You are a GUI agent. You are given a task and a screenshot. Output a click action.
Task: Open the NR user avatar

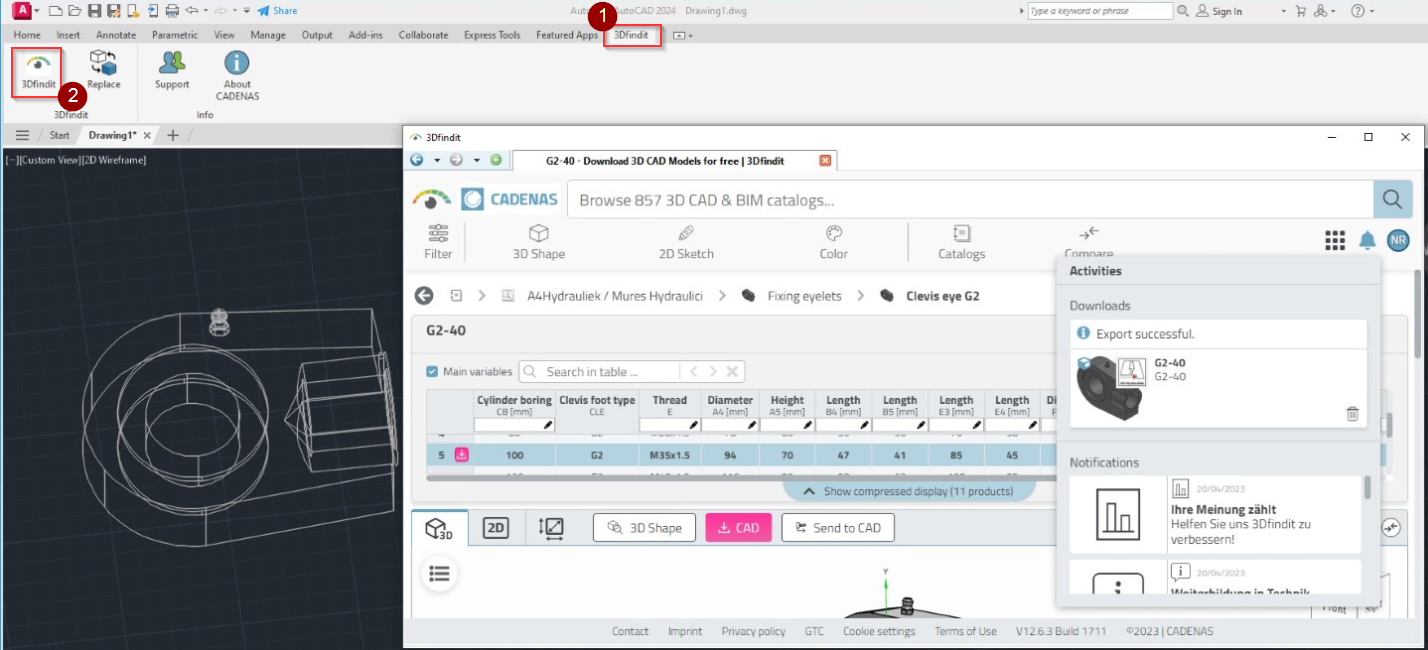pyautogui.click(x=1398, y=240)
